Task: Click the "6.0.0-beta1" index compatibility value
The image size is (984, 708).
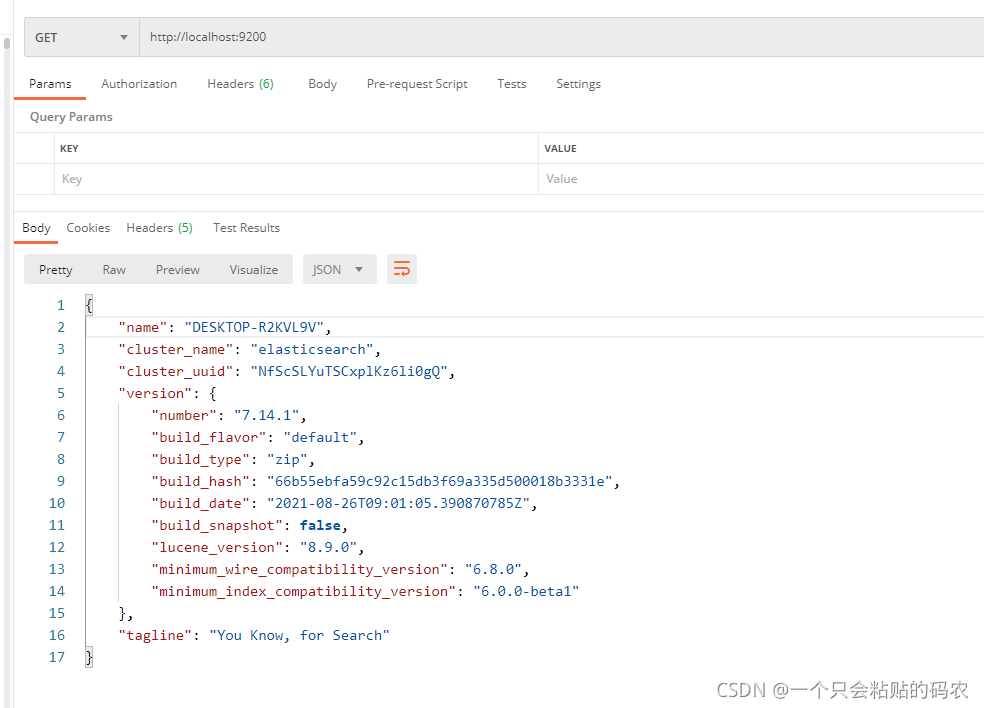Action: click(526, 591)
